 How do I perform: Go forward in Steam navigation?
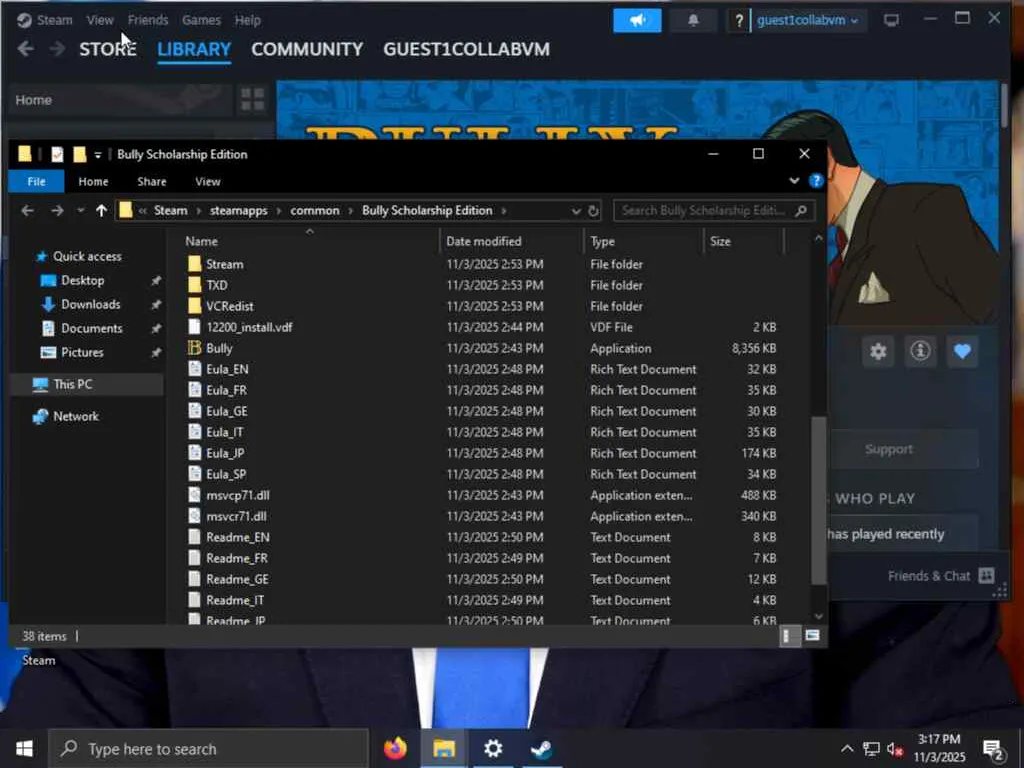(x=57, y=49)
